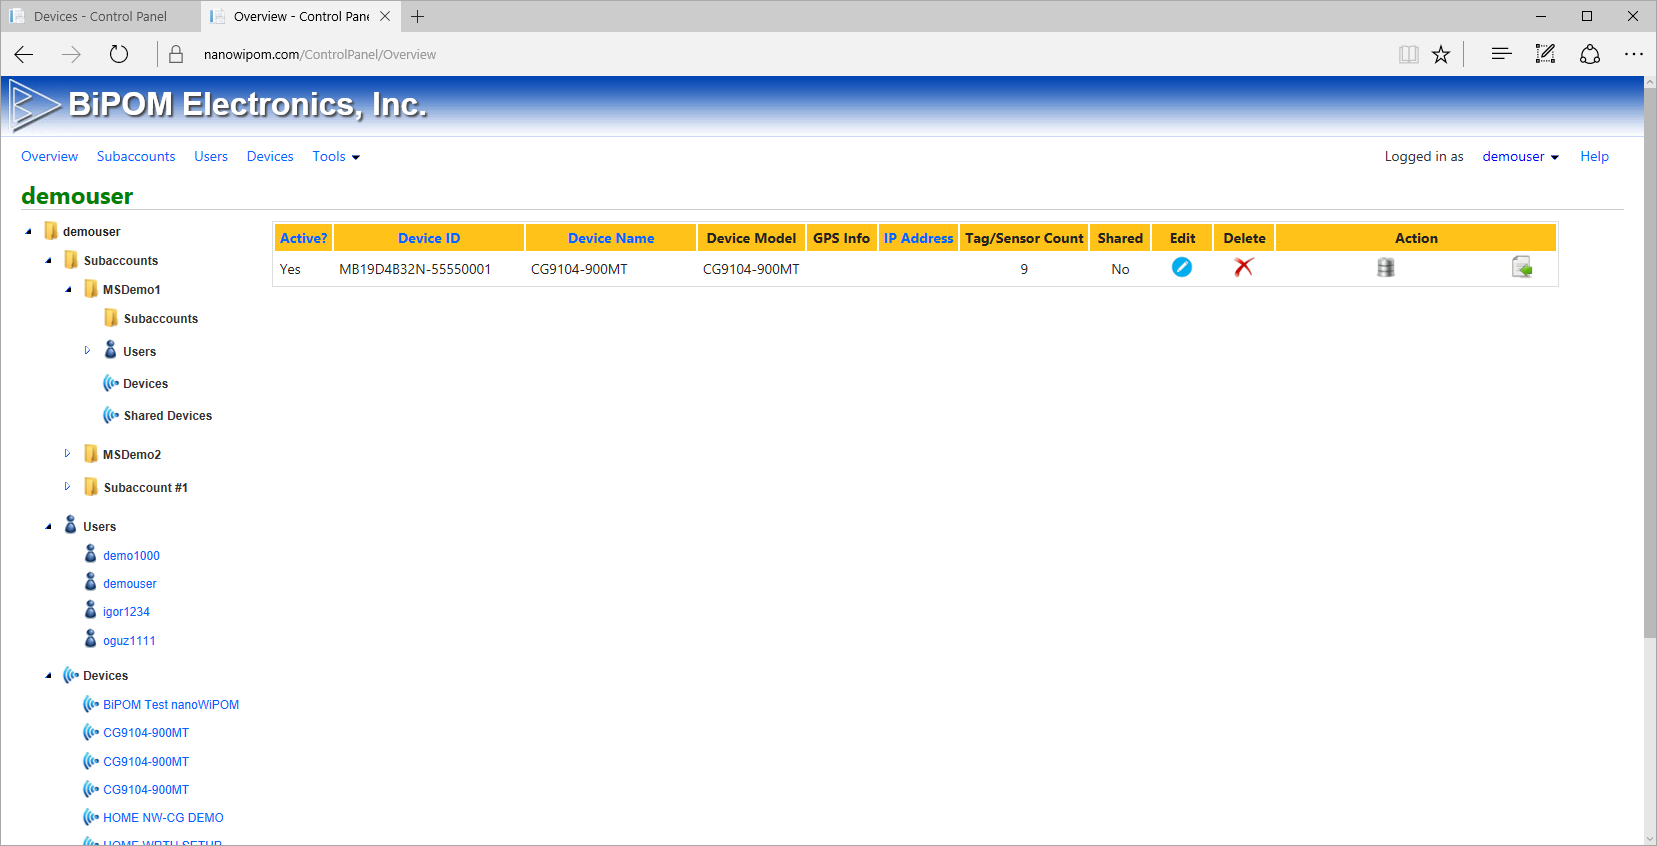Click the Device ID cell MB19D4B32N-55550001
Image resolution: width=1657 pixels, height=846 pixels.
(x=415, y=269)
